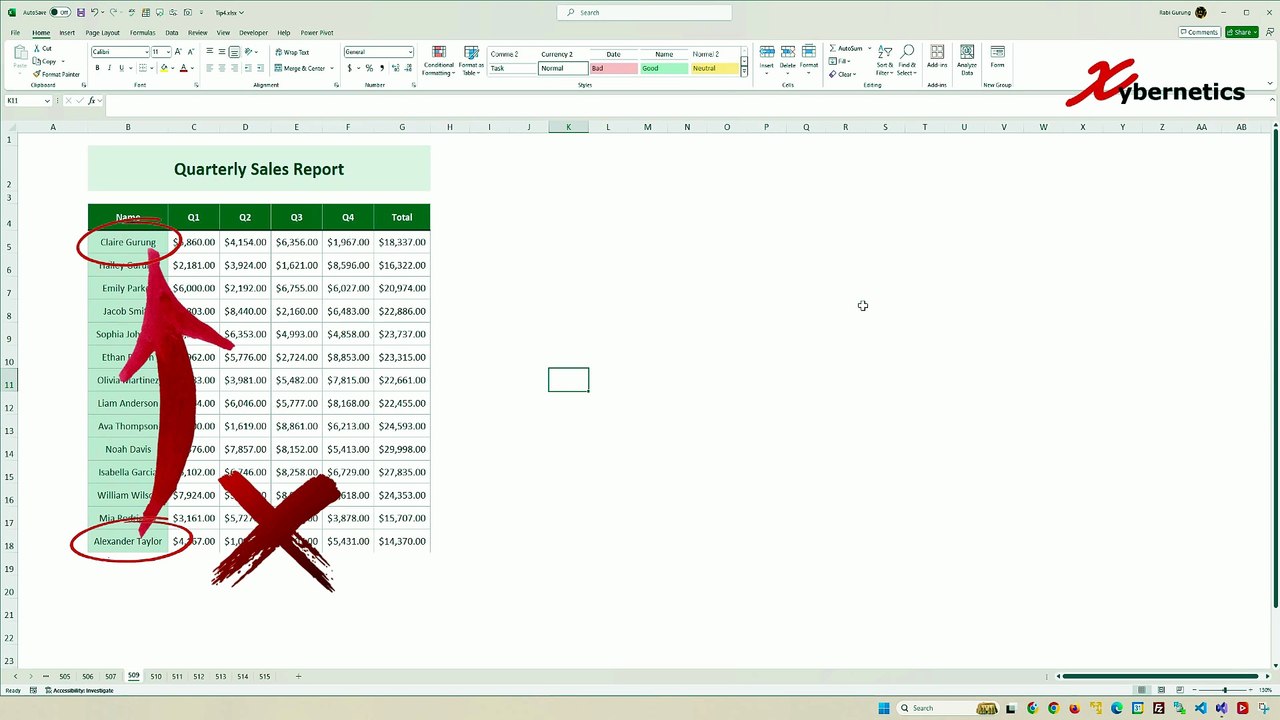Open the Insert ribbon tab
Image resolution: width=1280 pixels, height=720 pixels.
(x=67, y=33)
